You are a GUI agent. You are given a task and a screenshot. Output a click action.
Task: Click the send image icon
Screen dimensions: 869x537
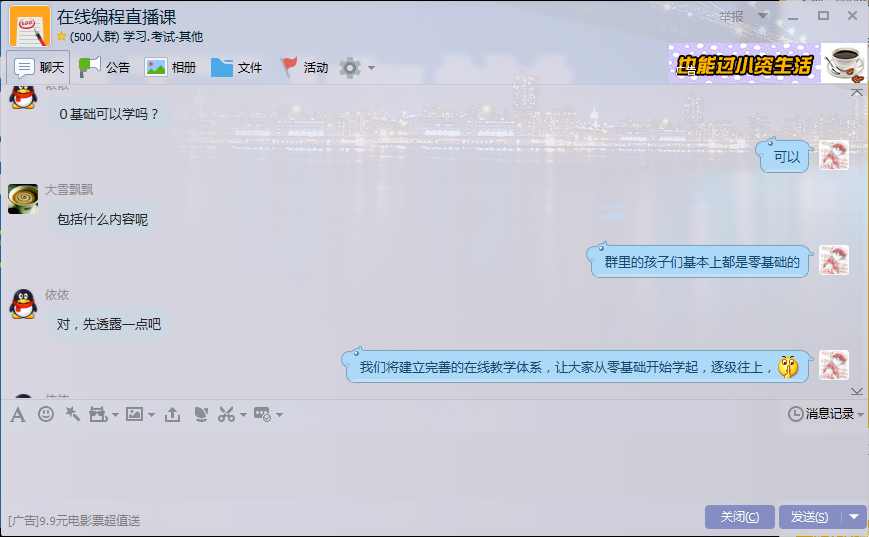[135, 413]
